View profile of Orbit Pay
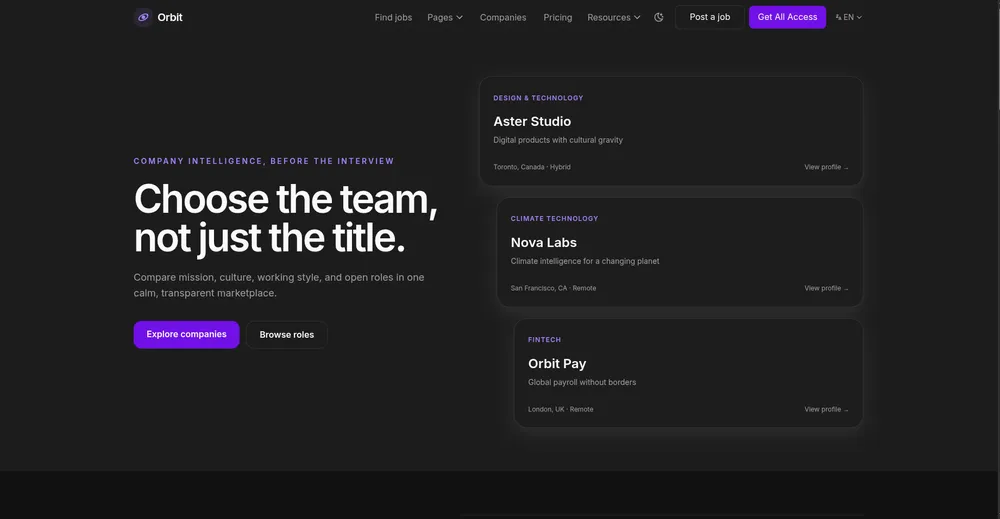This screenshot has height=519, width=1000. [826, 409]
